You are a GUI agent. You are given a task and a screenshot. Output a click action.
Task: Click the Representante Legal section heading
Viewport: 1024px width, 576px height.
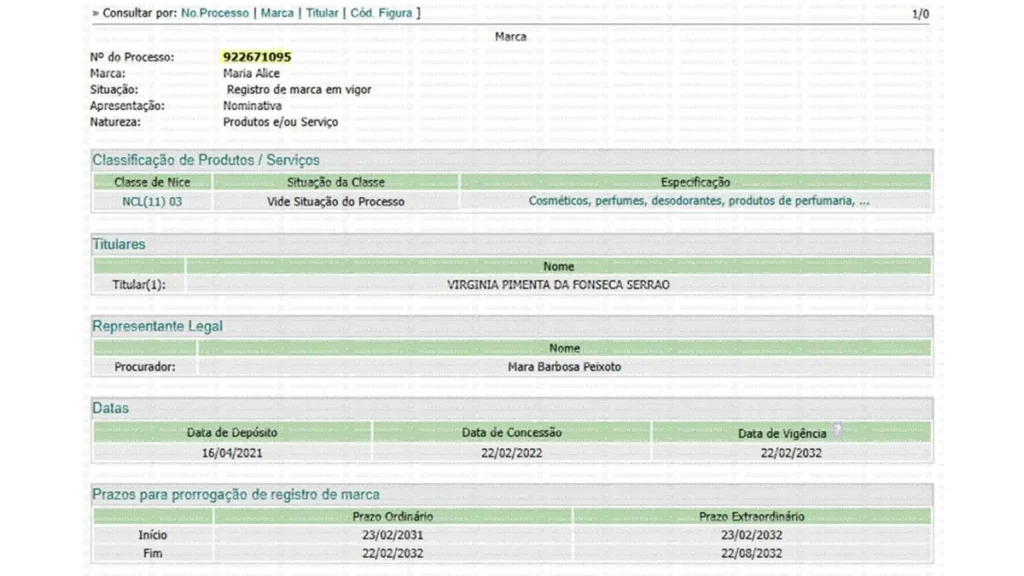(x=157, y=326)
